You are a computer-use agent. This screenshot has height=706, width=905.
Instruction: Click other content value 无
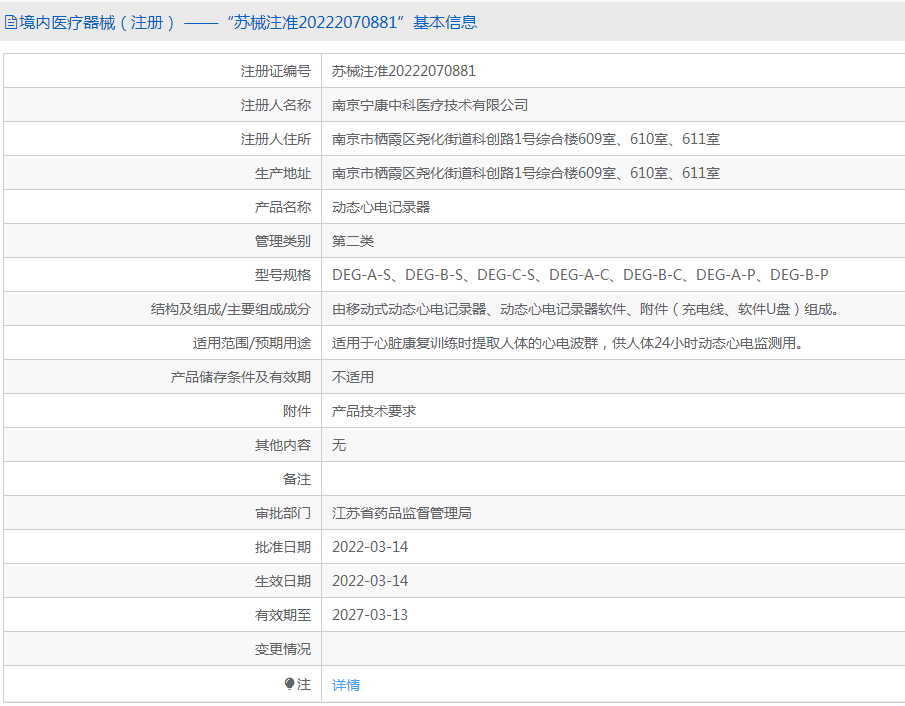click(x=339, y=445)
